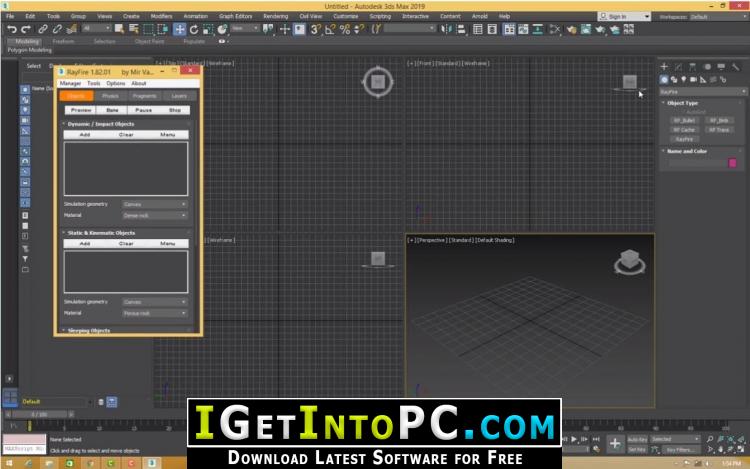Click the RF Cache object type button

click(x=684, y=130)
